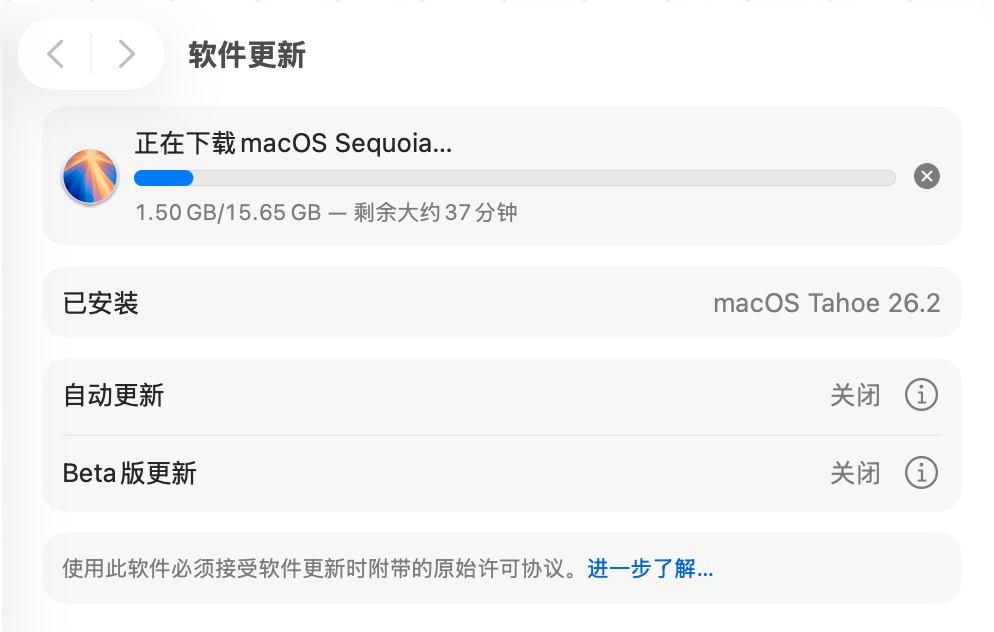Screen dimensions: 994x632
Task: Click the license agreement notice text
Action: click(x=320, y=569)
